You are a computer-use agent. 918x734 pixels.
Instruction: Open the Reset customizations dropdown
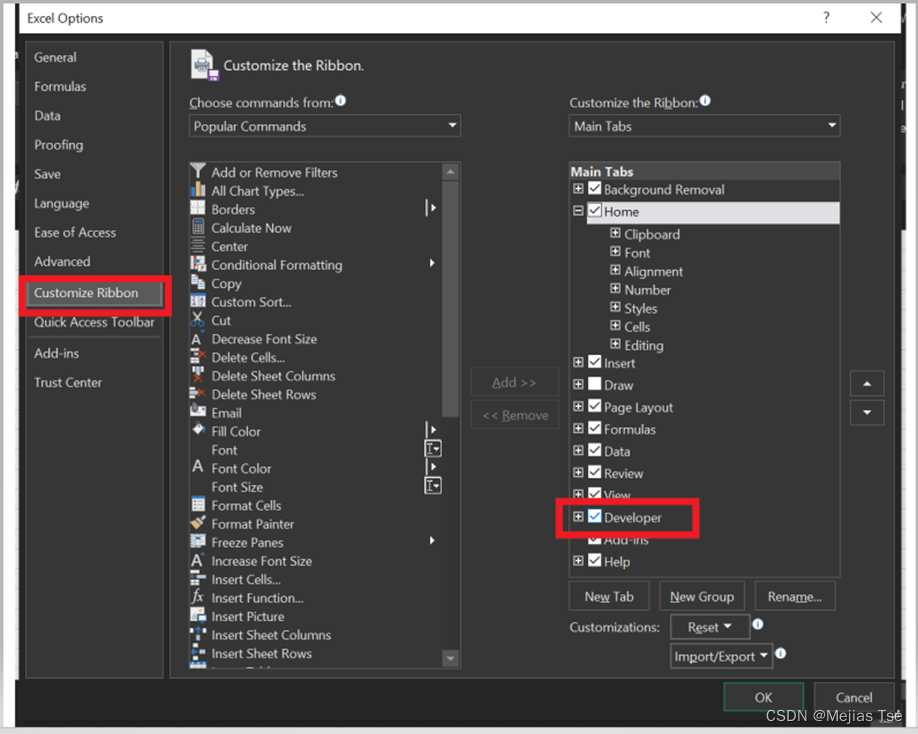(x=710, y=627)
